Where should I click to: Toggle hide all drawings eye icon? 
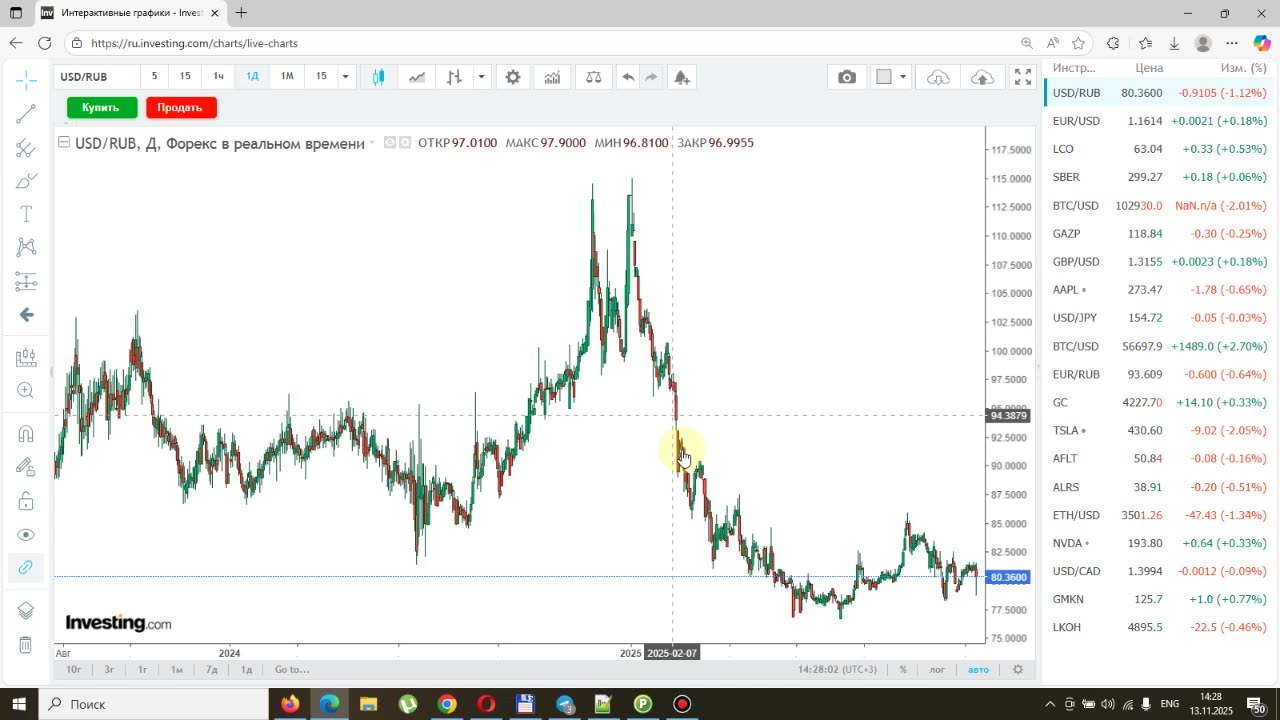26,534
